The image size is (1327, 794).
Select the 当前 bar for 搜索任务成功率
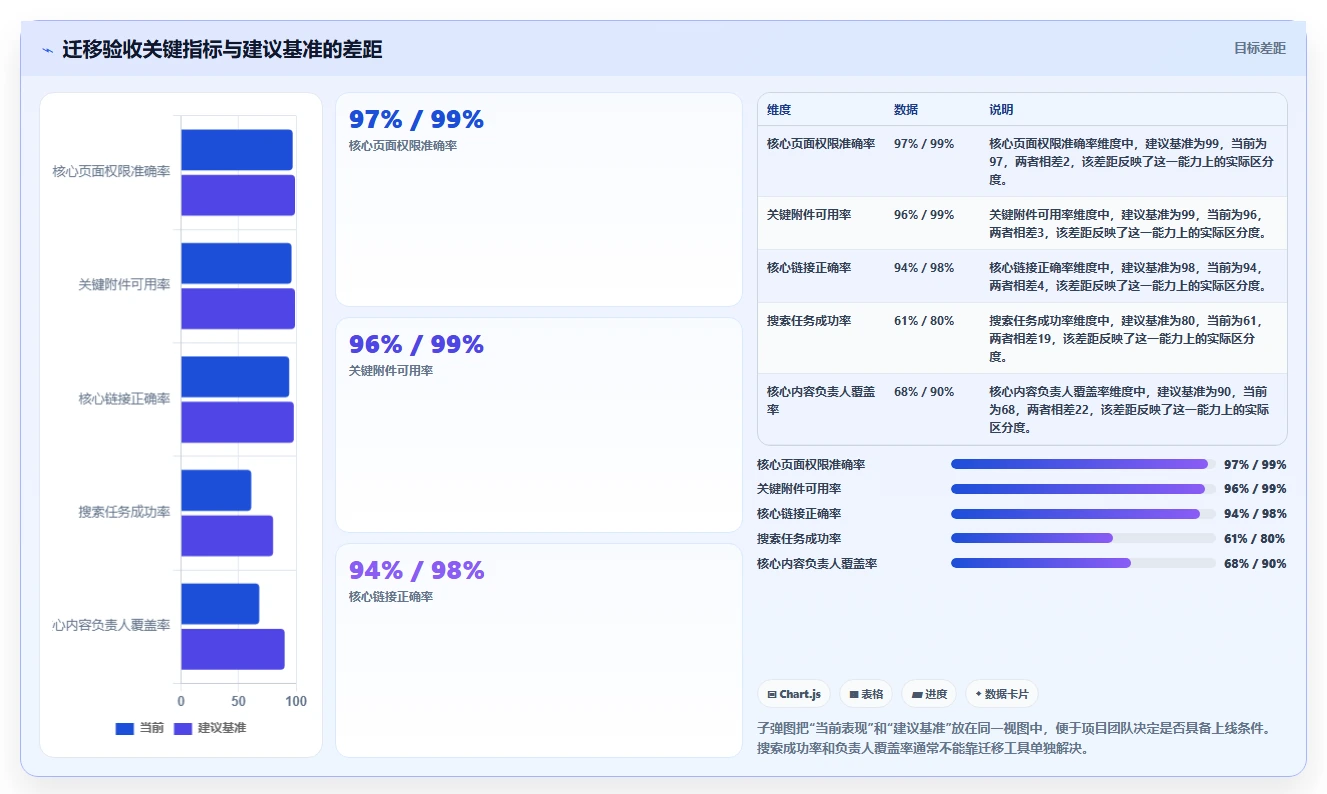click(216, 490)
